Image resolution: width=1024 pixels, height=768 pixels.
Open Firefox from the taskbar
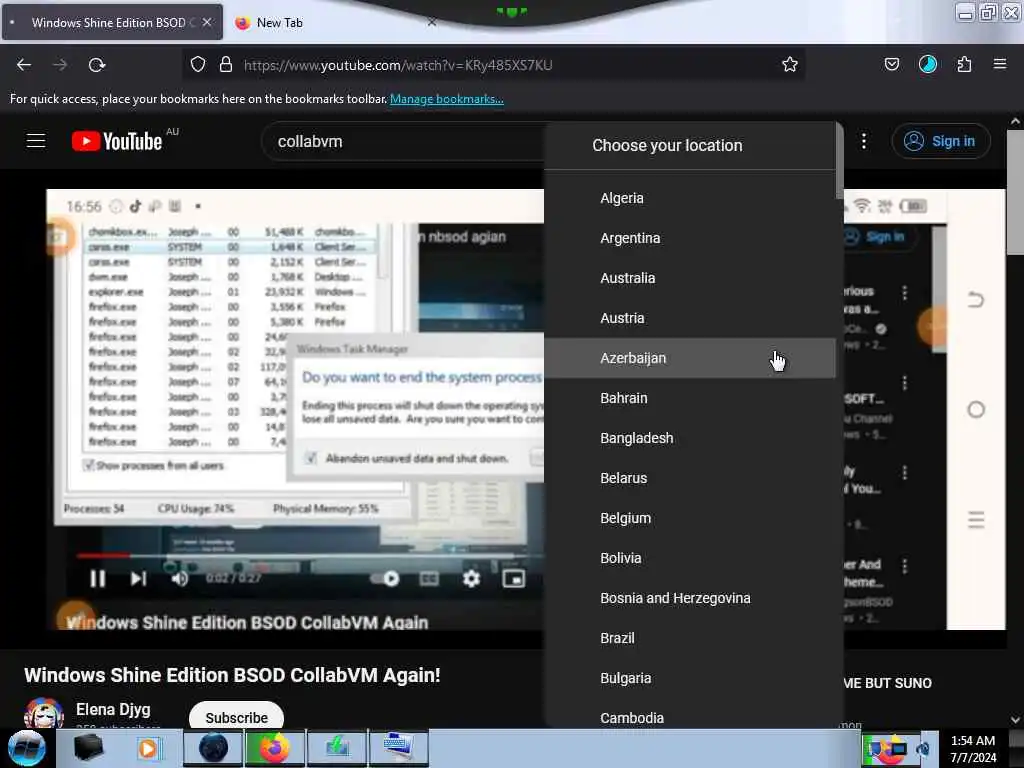[274, 748]
